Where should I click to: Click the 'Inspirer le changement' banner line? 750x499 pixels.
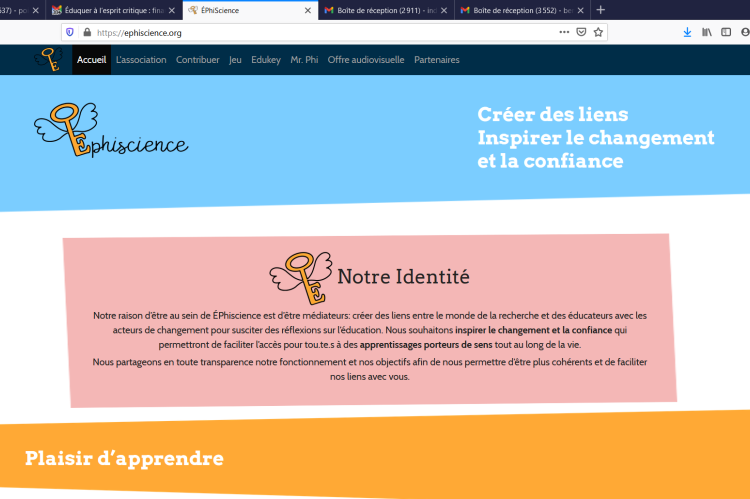[x=596, y=138]
